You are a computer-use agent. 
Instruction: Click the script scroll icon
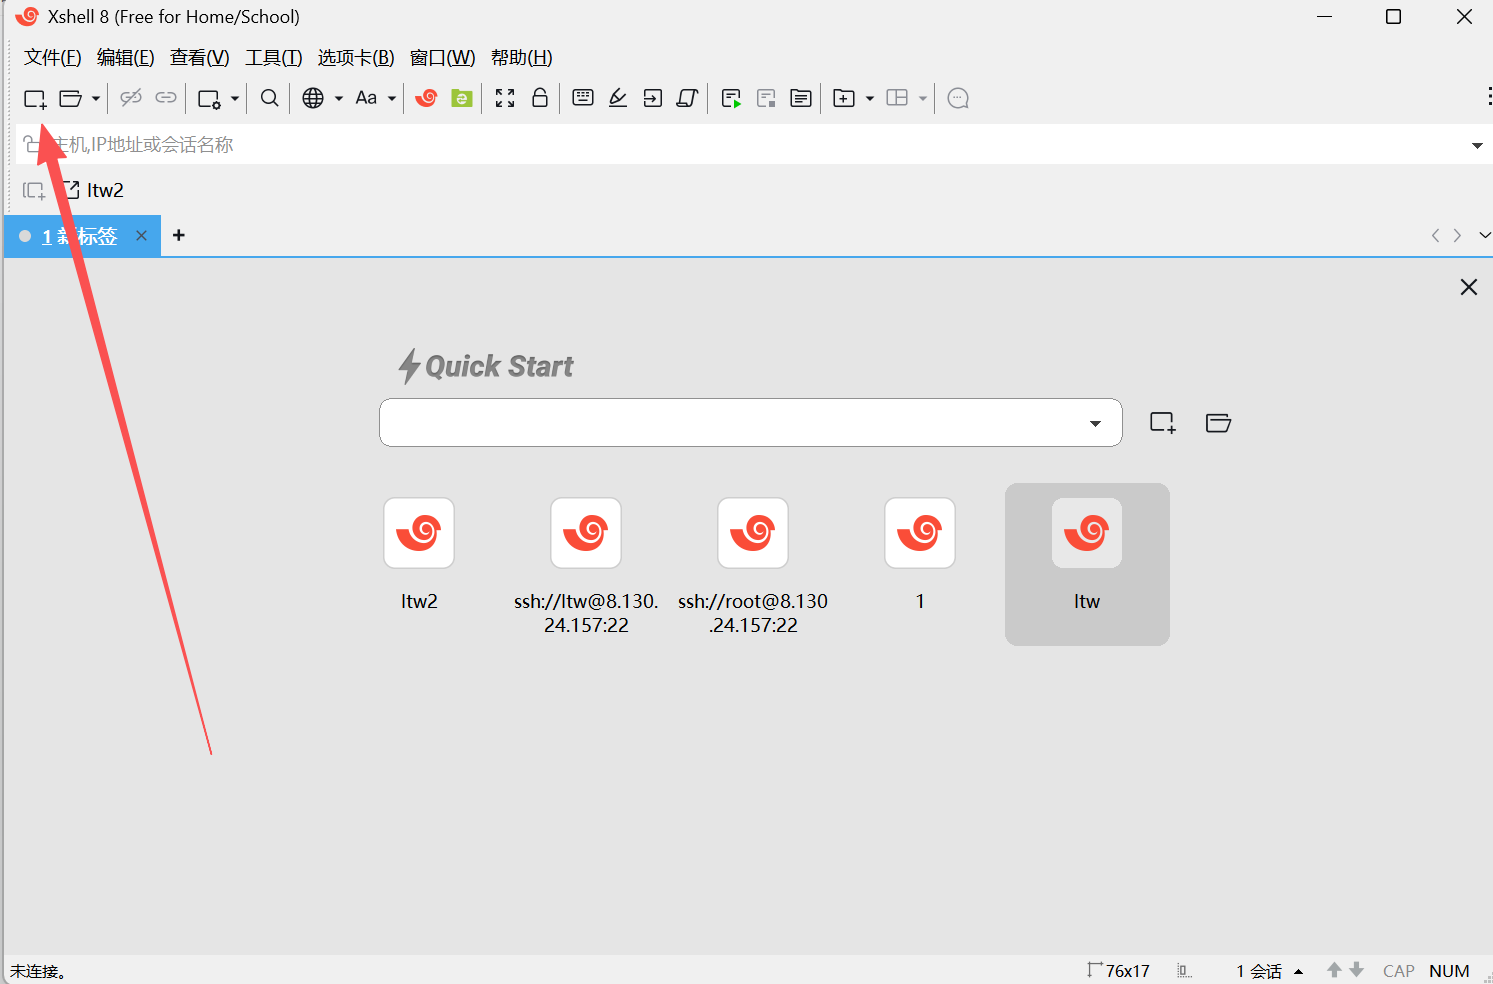[x=687, y=98]
